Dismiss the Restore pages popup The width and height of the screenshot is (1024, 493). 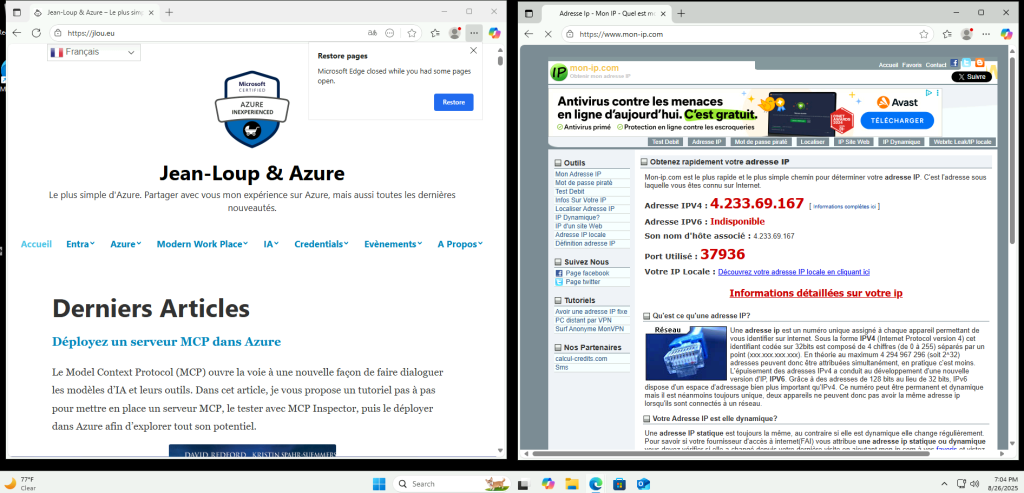pyautogui.click(x=473, y=50)
